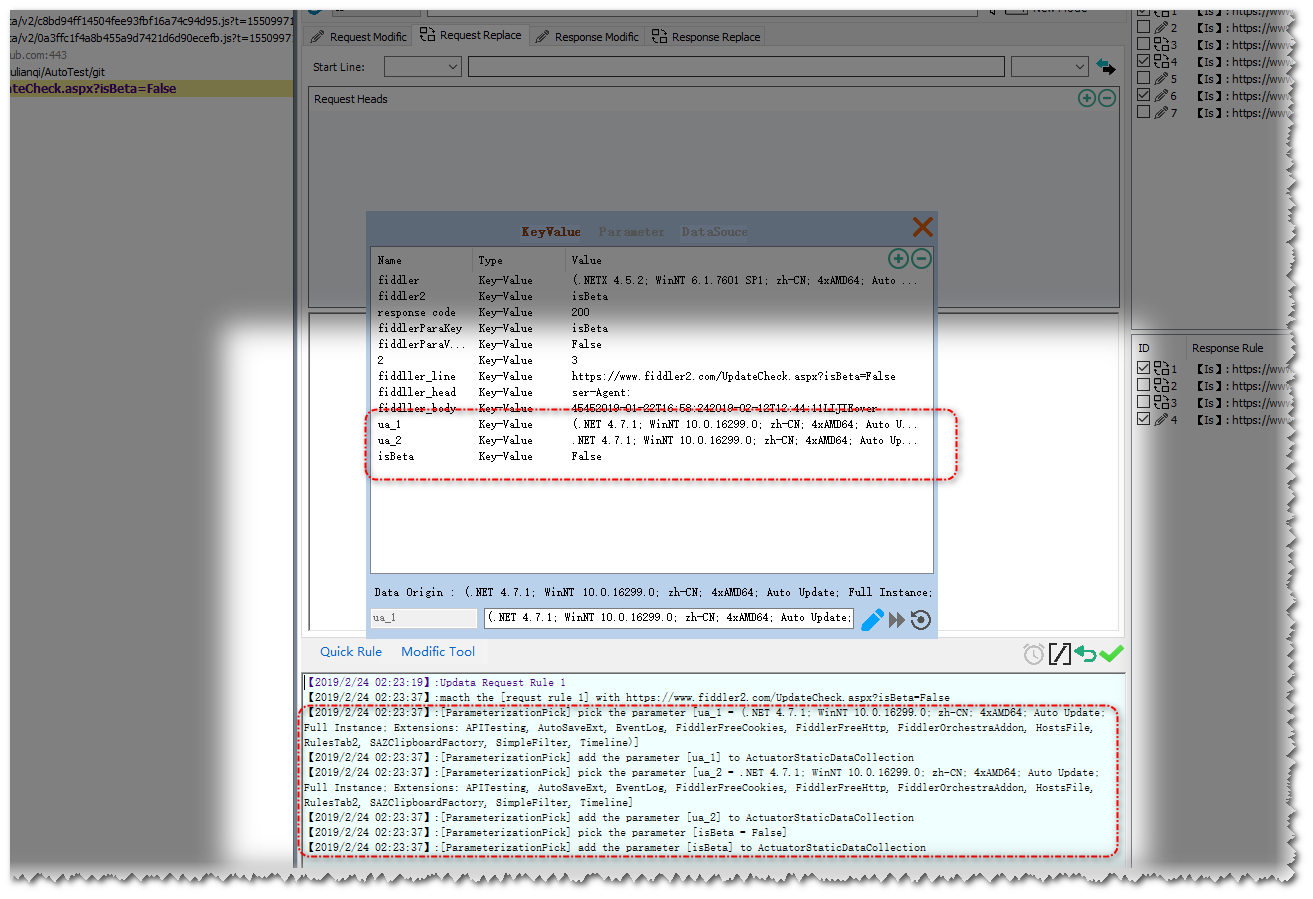Uncheck checkbox for request rule 4
This screenshot has height=899, width=1313.
click(x=1144, y=62)
